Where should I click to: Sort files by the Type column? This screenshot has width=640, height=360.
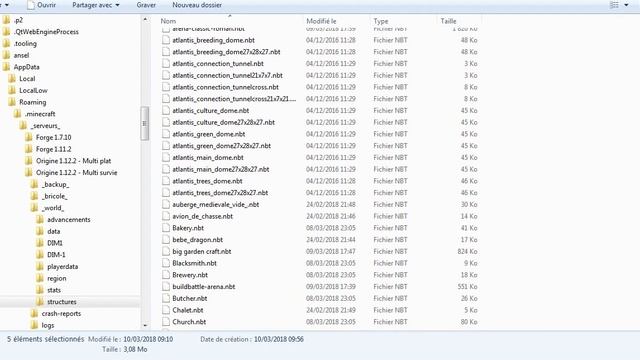pos(381,21)
